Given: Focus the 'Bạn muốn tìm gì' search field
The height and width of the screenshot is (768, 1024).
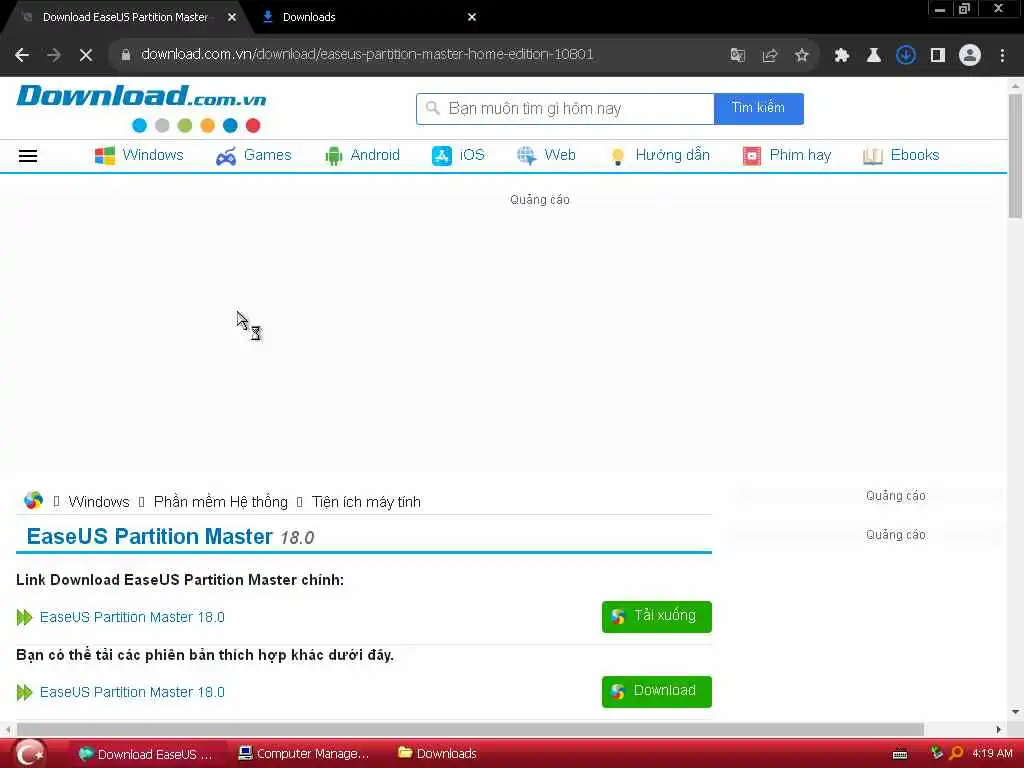Looking at the screenshot, I should pos(565,108).
